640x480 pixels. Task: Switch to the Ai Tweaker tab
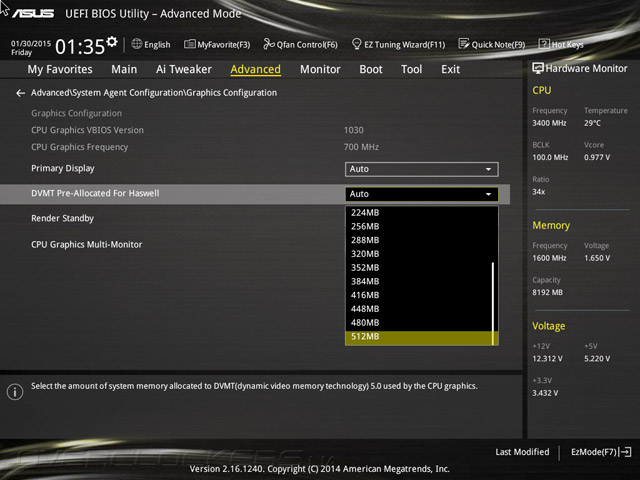(x=184, y=69)
